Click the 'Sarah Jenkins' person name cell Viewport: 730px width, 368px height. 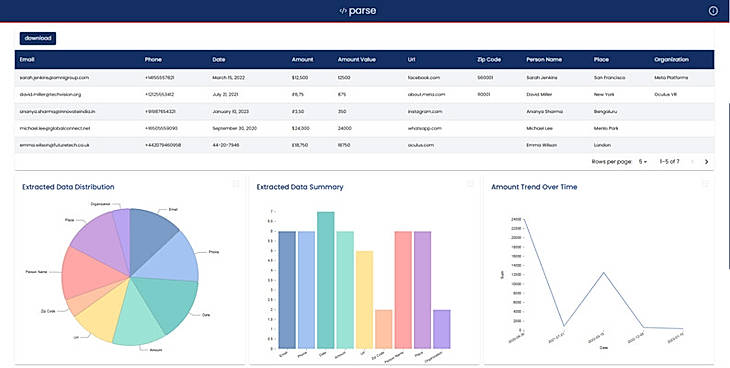tap(542, 78)
